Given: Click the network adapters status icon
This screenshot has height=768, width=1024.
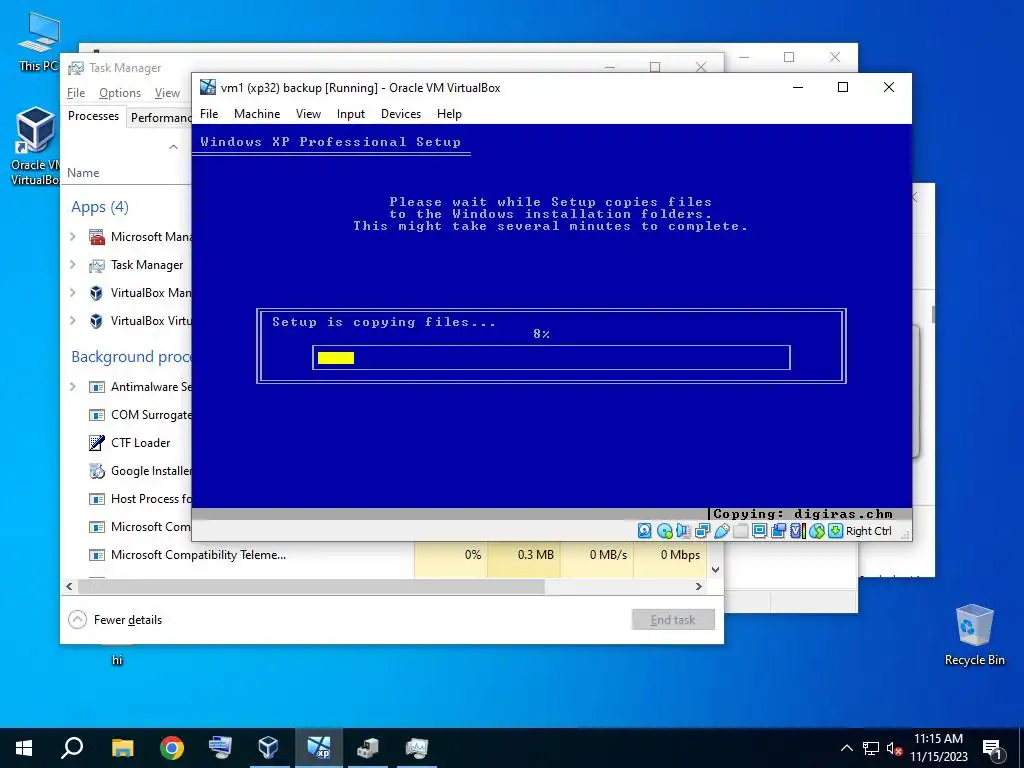Looking at the screenshot, I should coord(703,531).
